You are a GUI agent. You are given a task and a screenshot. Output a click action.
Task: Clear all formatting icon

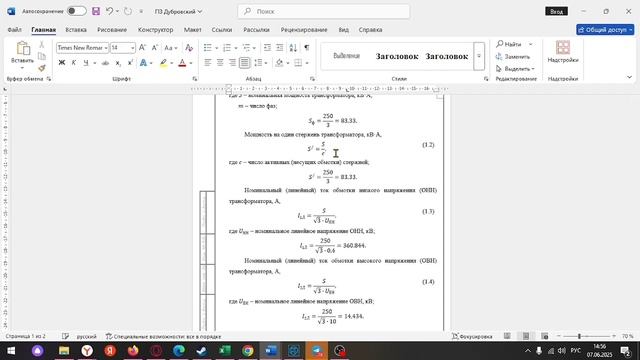tap(189, 48)
